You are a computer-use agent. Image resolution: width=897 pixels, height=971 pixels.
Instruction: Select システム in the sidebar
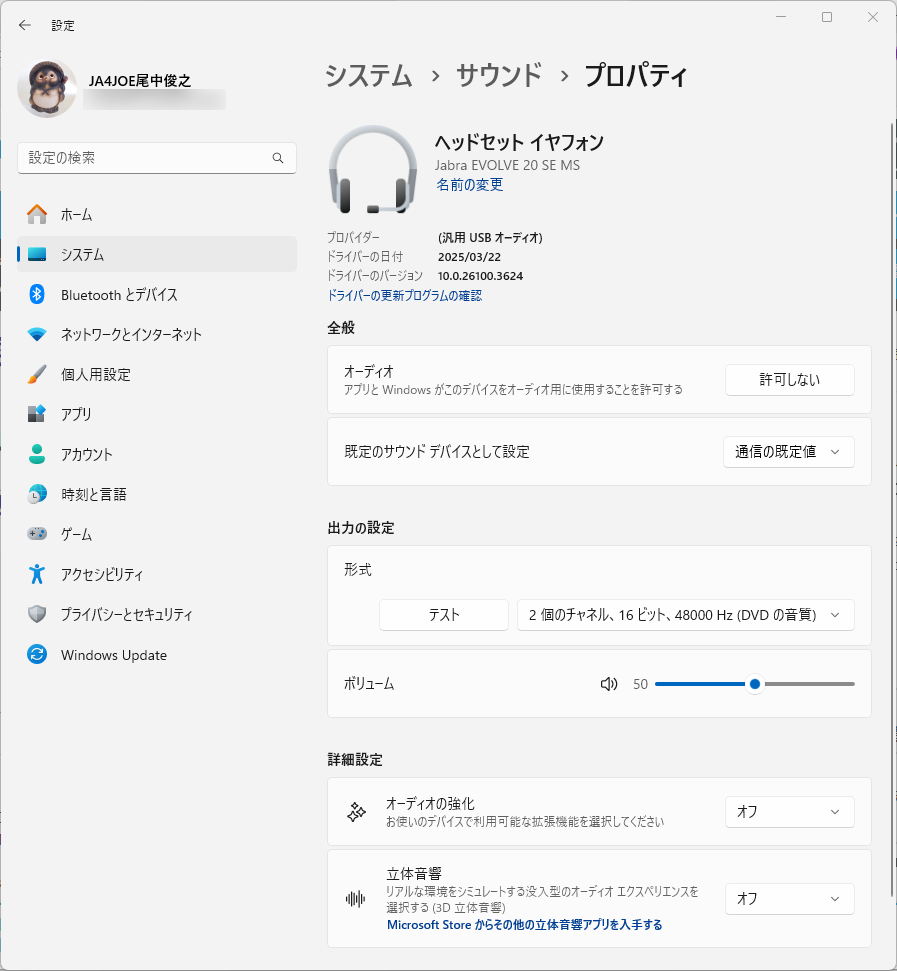click(x=157, y=255)
